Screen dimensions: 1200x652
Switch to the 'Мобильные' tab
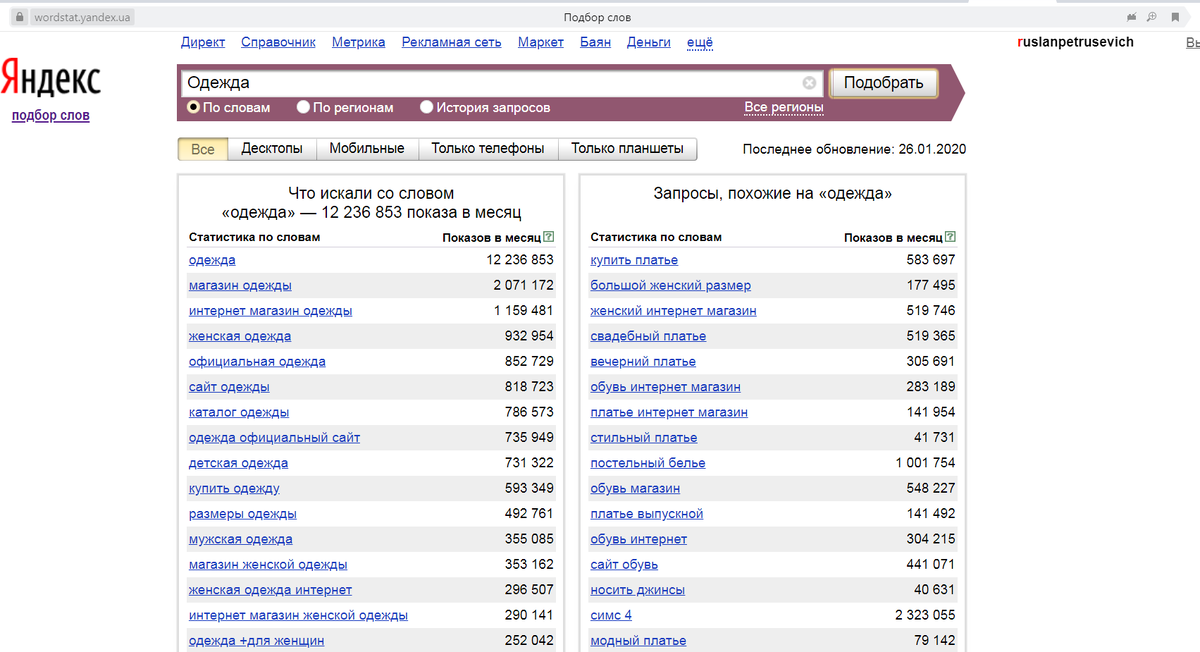point(367,149)
